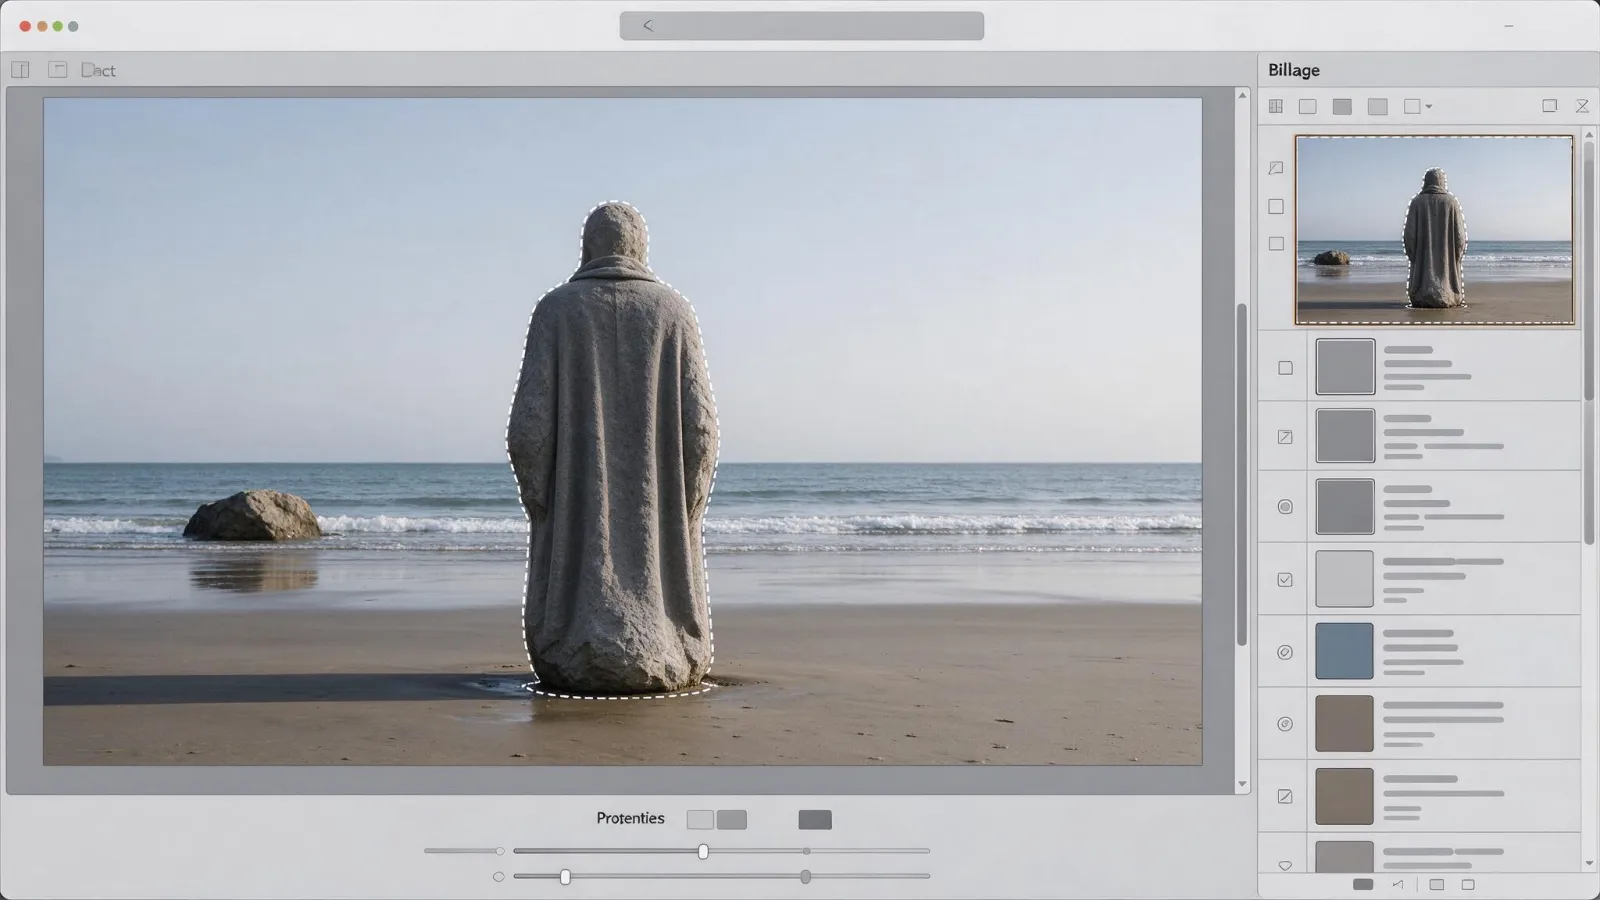Select the blue swatch layer thumbnail

click(x=1344, y=651)
